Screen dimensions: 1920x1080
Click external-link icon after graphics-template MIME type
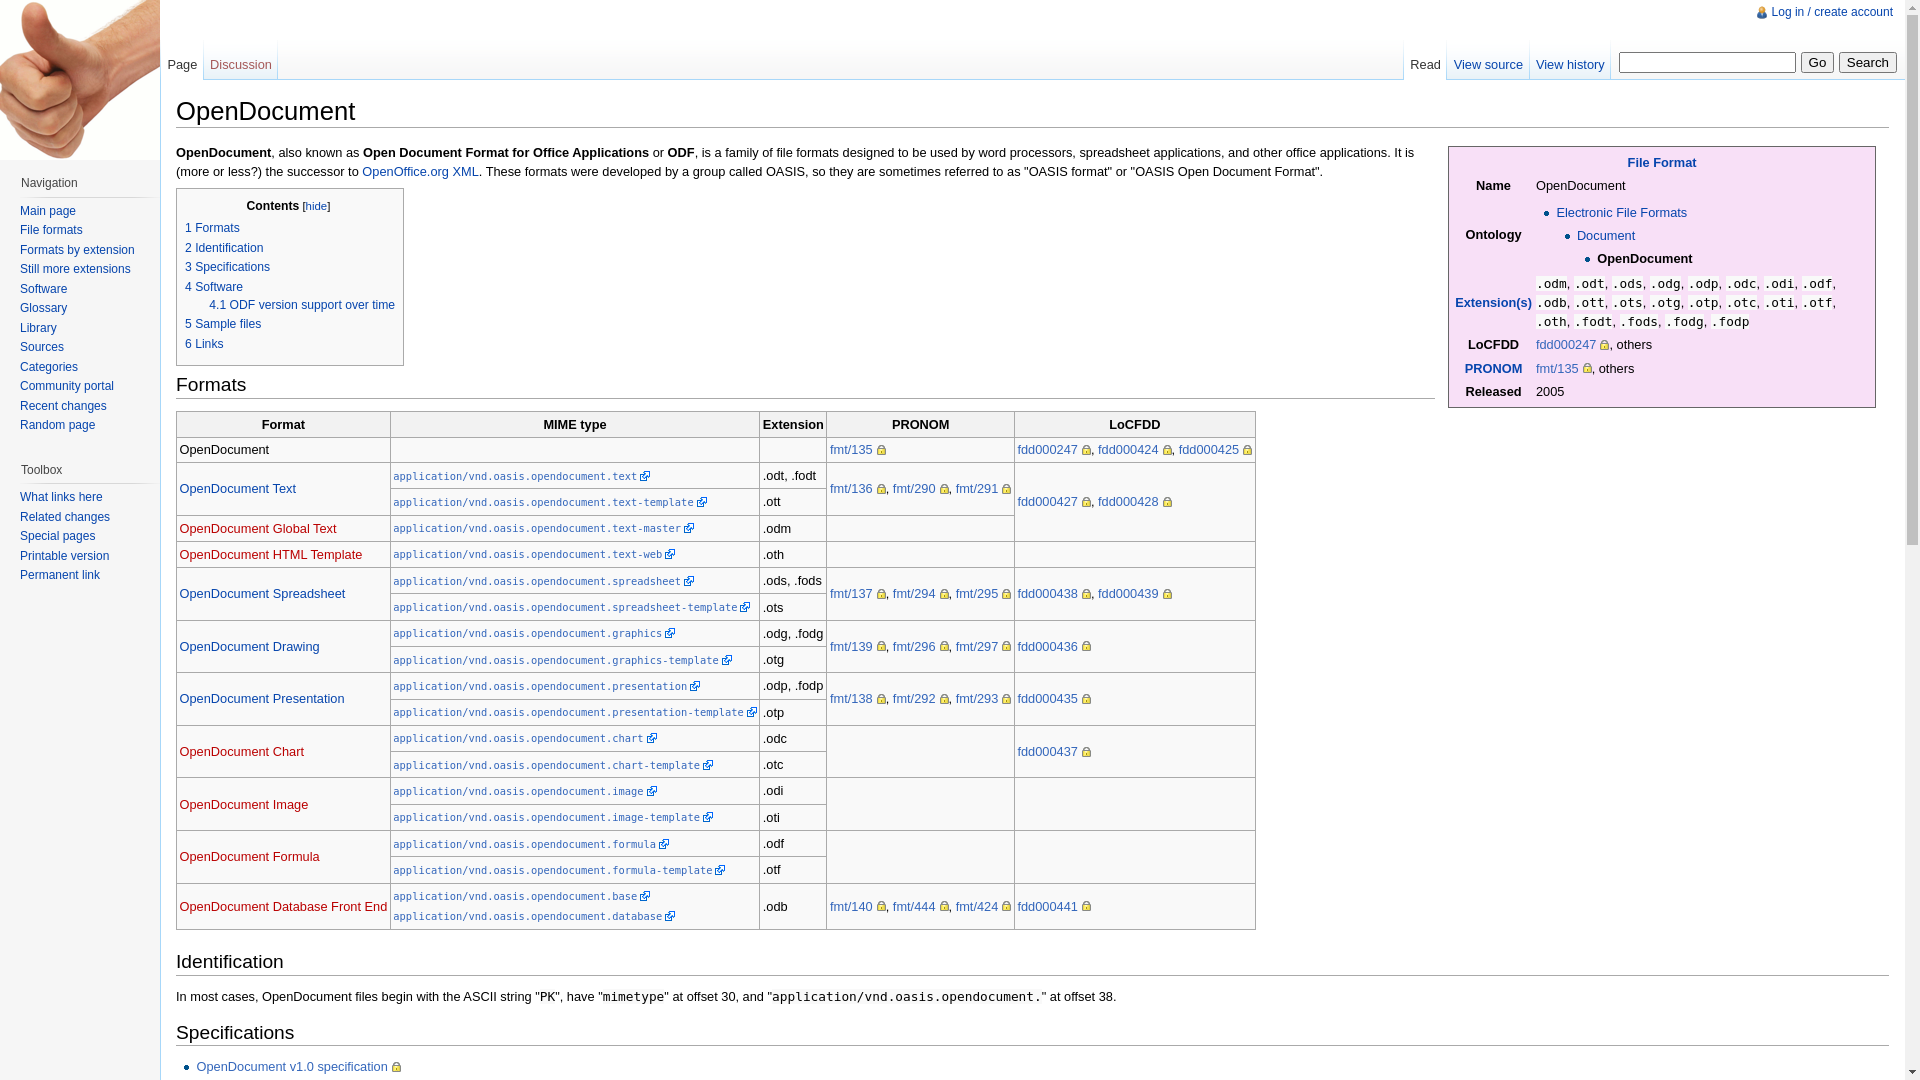(727, 661)
